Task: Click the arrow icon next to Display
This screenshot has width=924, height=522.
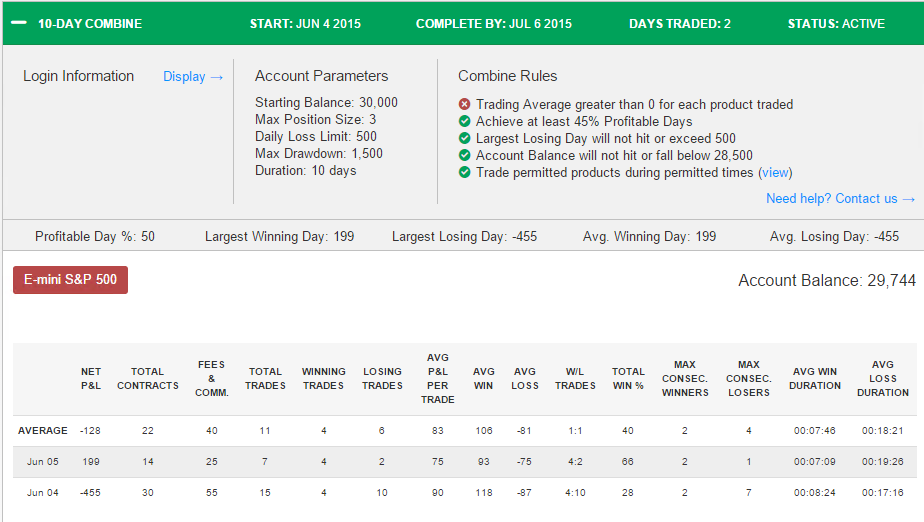Action: (x=217, y=77)
